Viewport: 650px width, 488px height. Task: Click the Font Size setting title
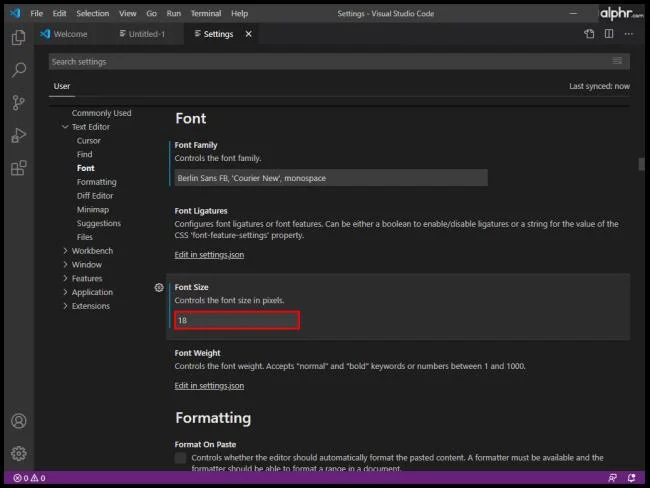191,287
